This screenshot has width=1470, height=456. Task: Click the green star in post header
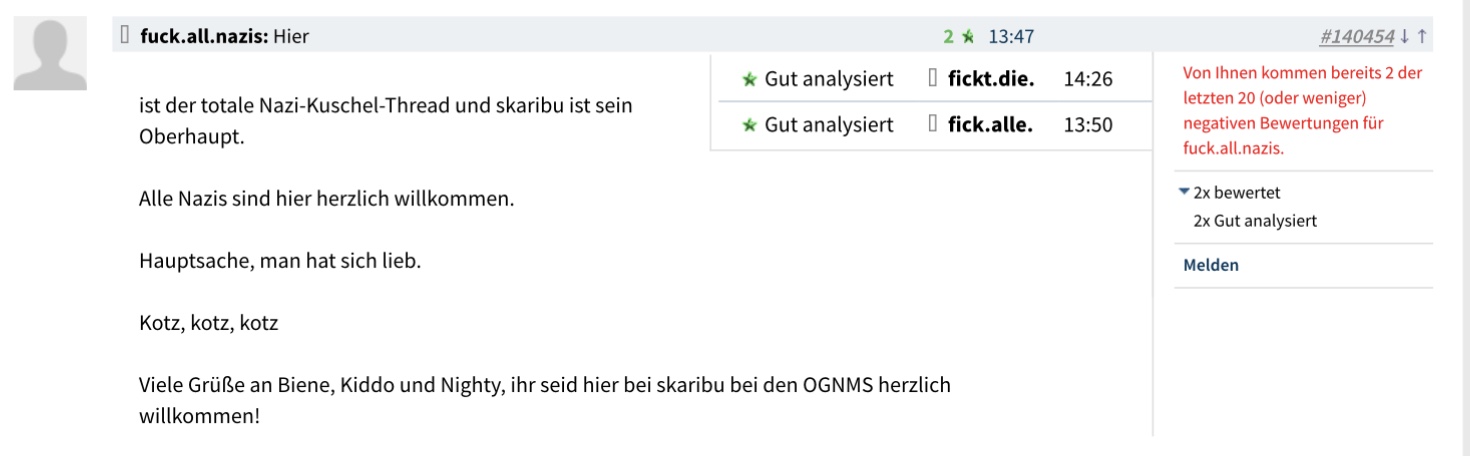[967, 37]
